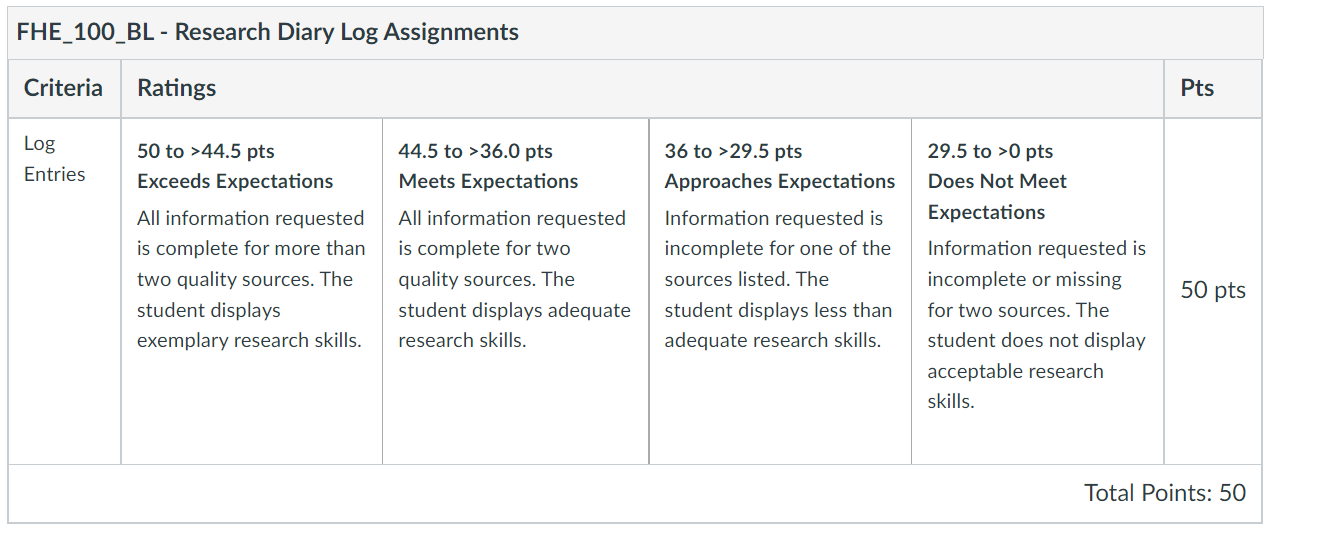Image resolution: width=1317 pixels, height=549 pixels.
Task: Select the Approaches Expectations rating cell
Action: point(780,291)
